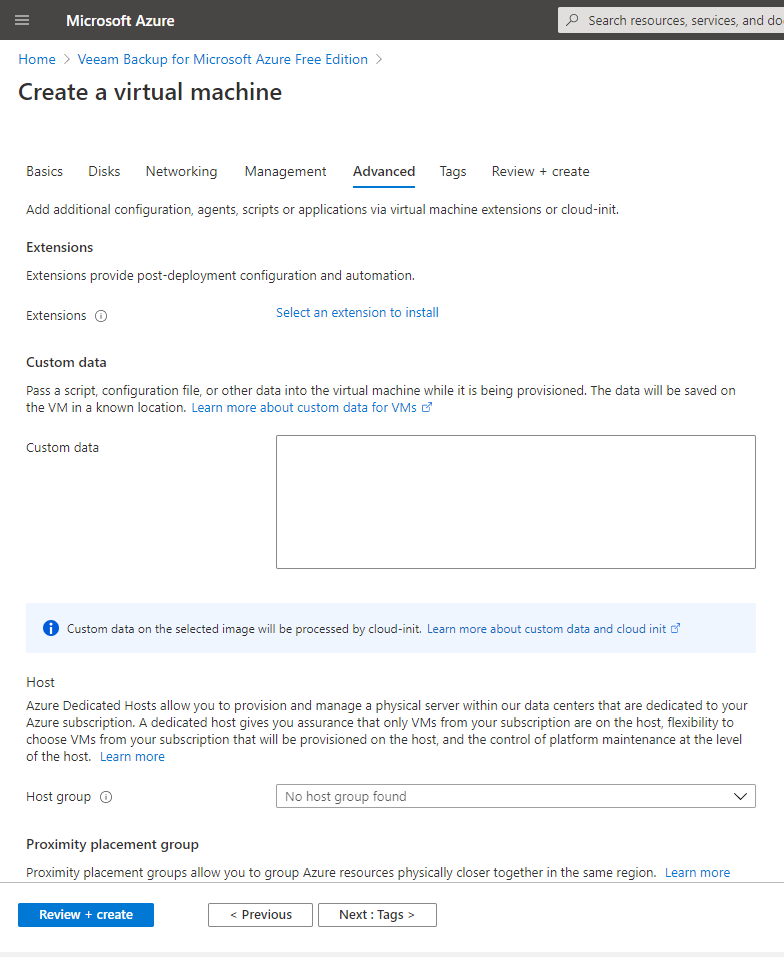Viewport: 784px width, 957px height.
Task: Click the Extensions info icon
Action: coord(101,316)
